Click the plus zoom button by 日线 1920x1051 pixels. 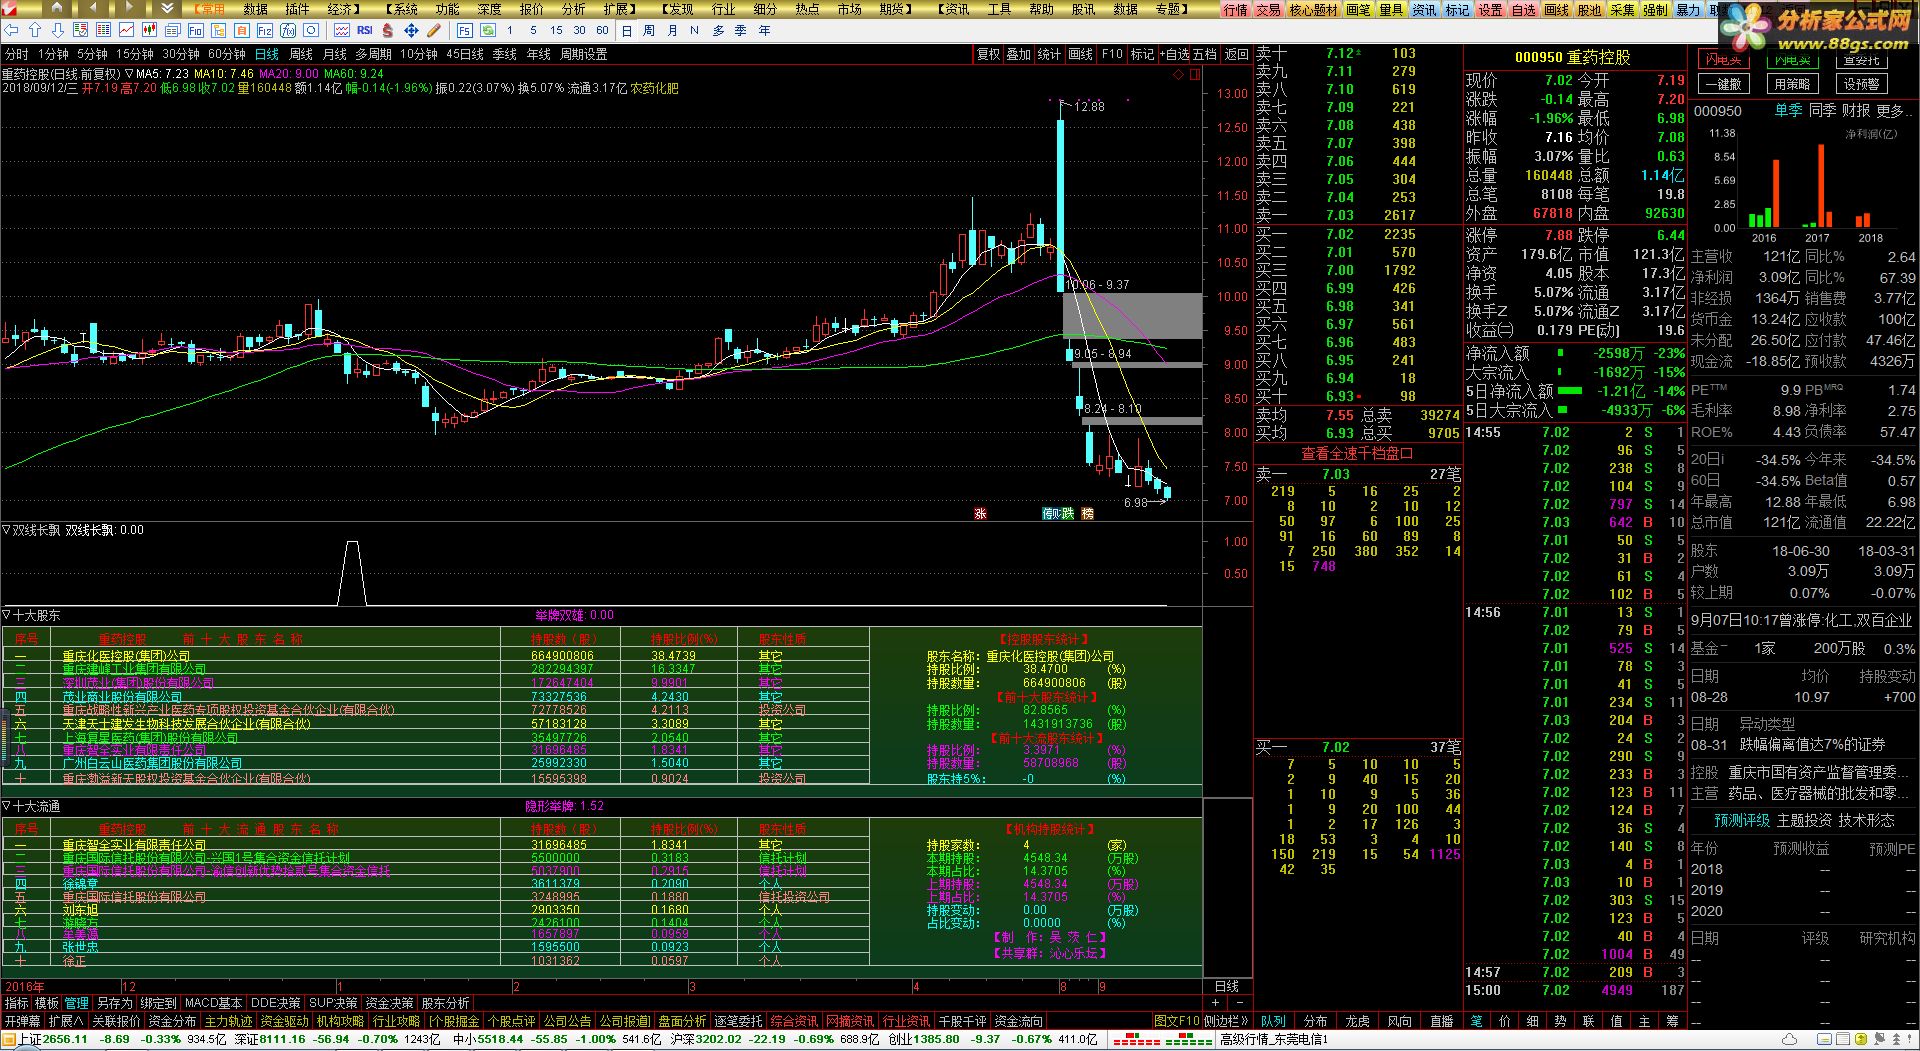tap(1216, 1002)
